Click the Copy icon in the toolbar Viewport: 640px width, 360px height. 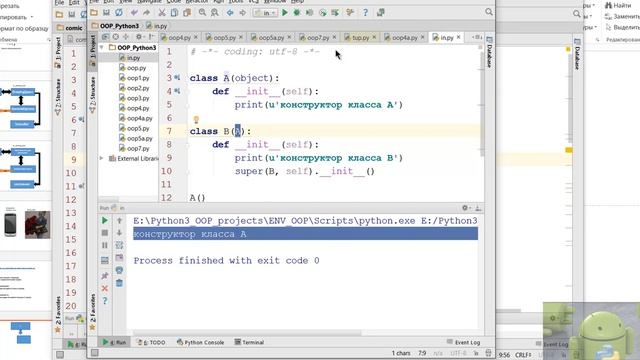coord(174,13)
